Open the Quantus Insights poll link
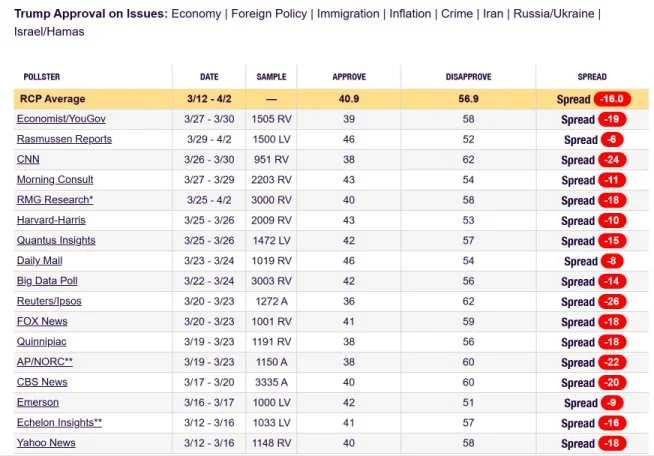 tap(56, 240)
